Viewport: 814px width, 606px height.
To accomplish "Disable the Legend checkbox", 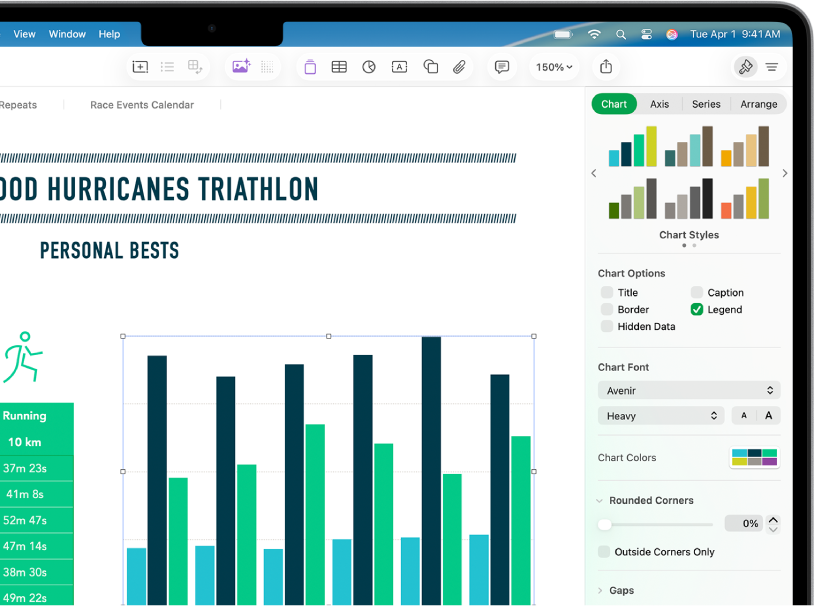I will (696, 309).
